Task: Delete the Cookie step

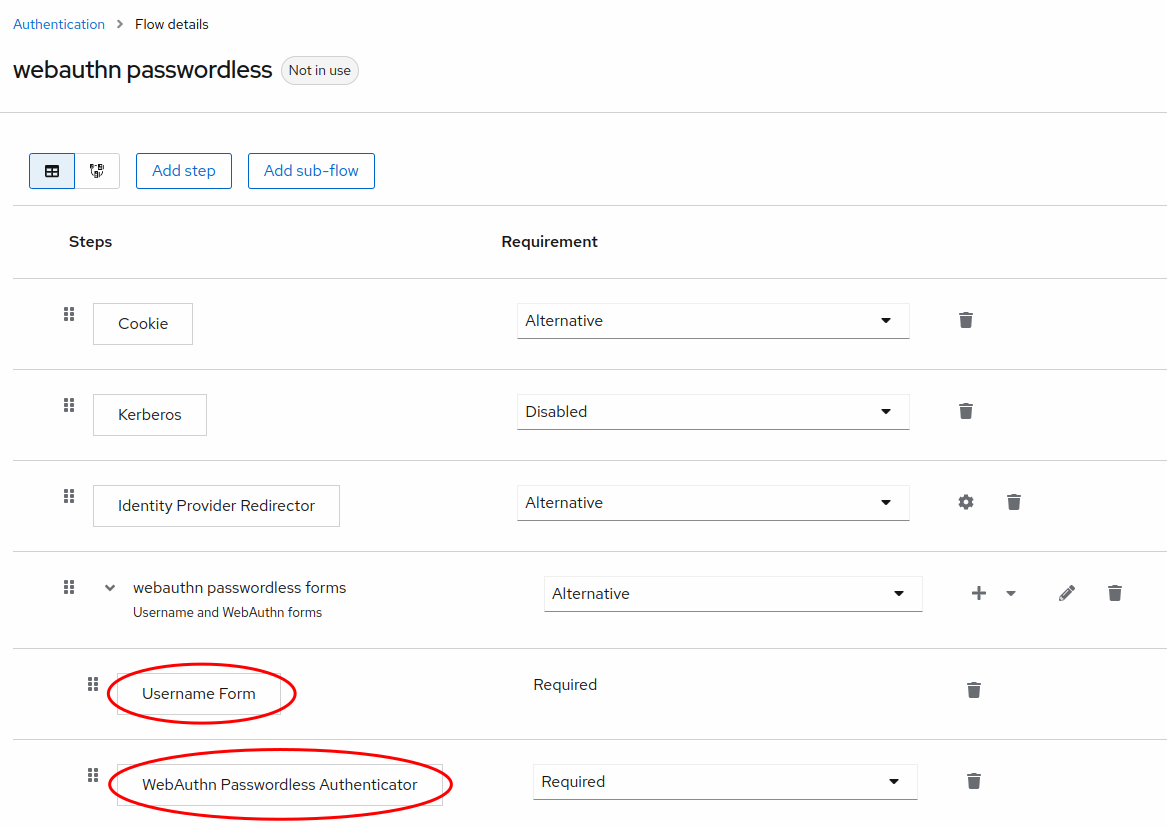Action: click(x=966, y=320)
